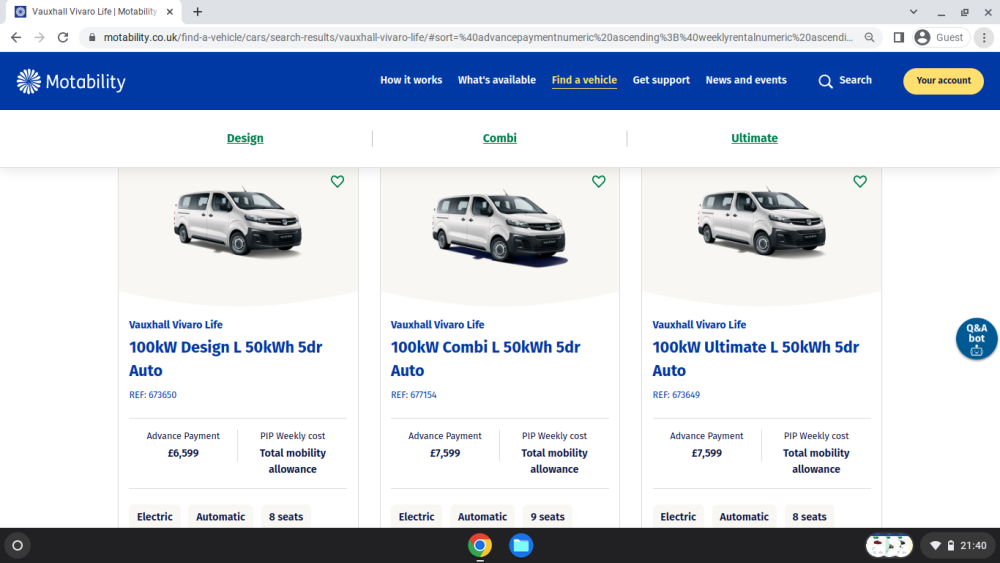Toggle browser side panel icon
This screenshot has width=1000, height=563.
[x=899, y=38]
